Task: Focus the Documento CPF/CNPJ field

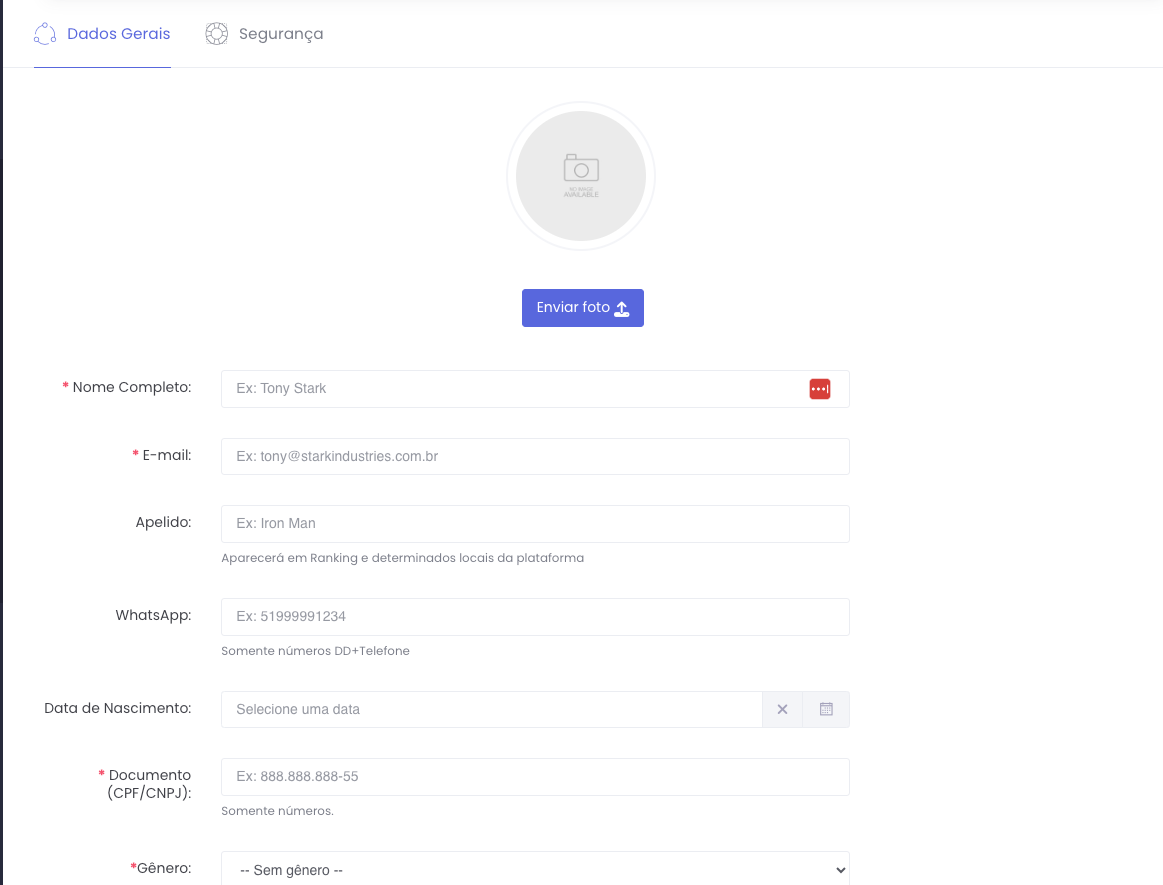Action: [535, 776]
